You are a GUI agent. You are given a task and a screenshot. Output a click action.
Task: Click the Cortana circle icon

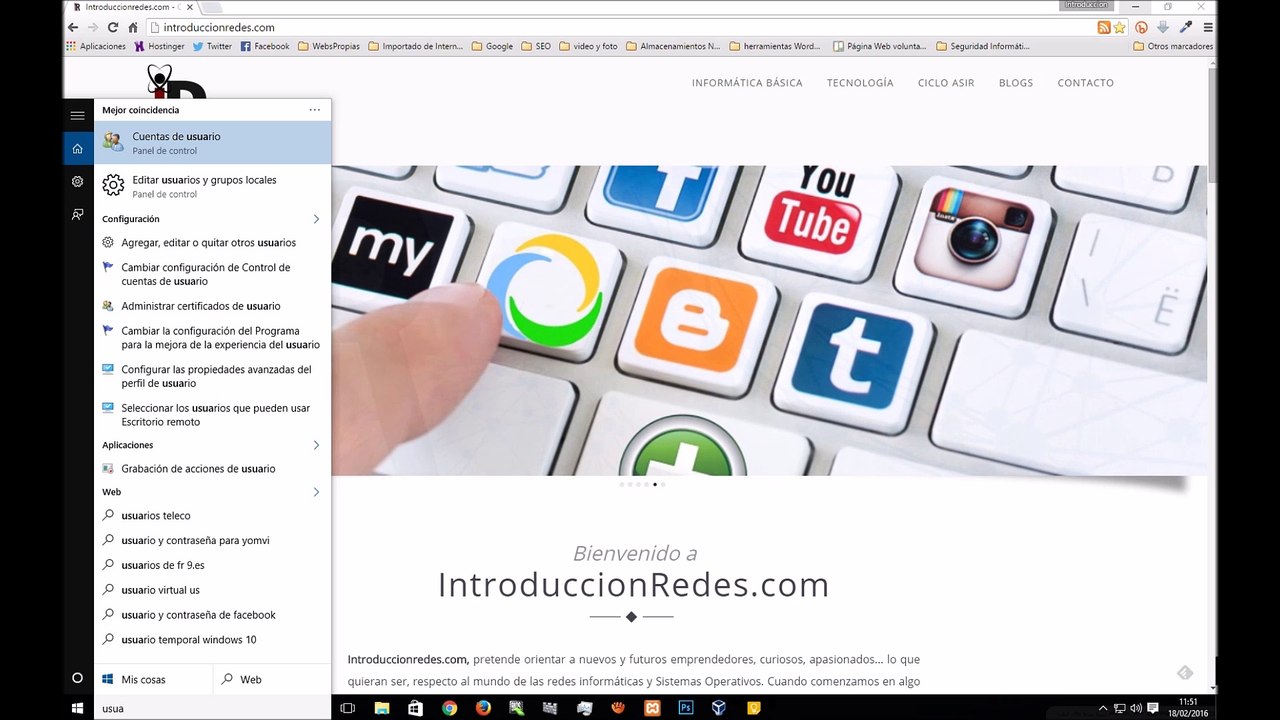click(x=77, y=678)
